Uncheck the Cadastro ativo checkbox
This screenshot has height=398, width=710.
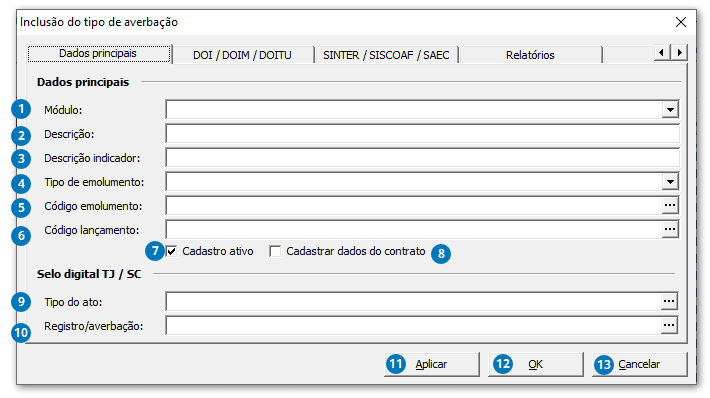click(x=171, y=251)
